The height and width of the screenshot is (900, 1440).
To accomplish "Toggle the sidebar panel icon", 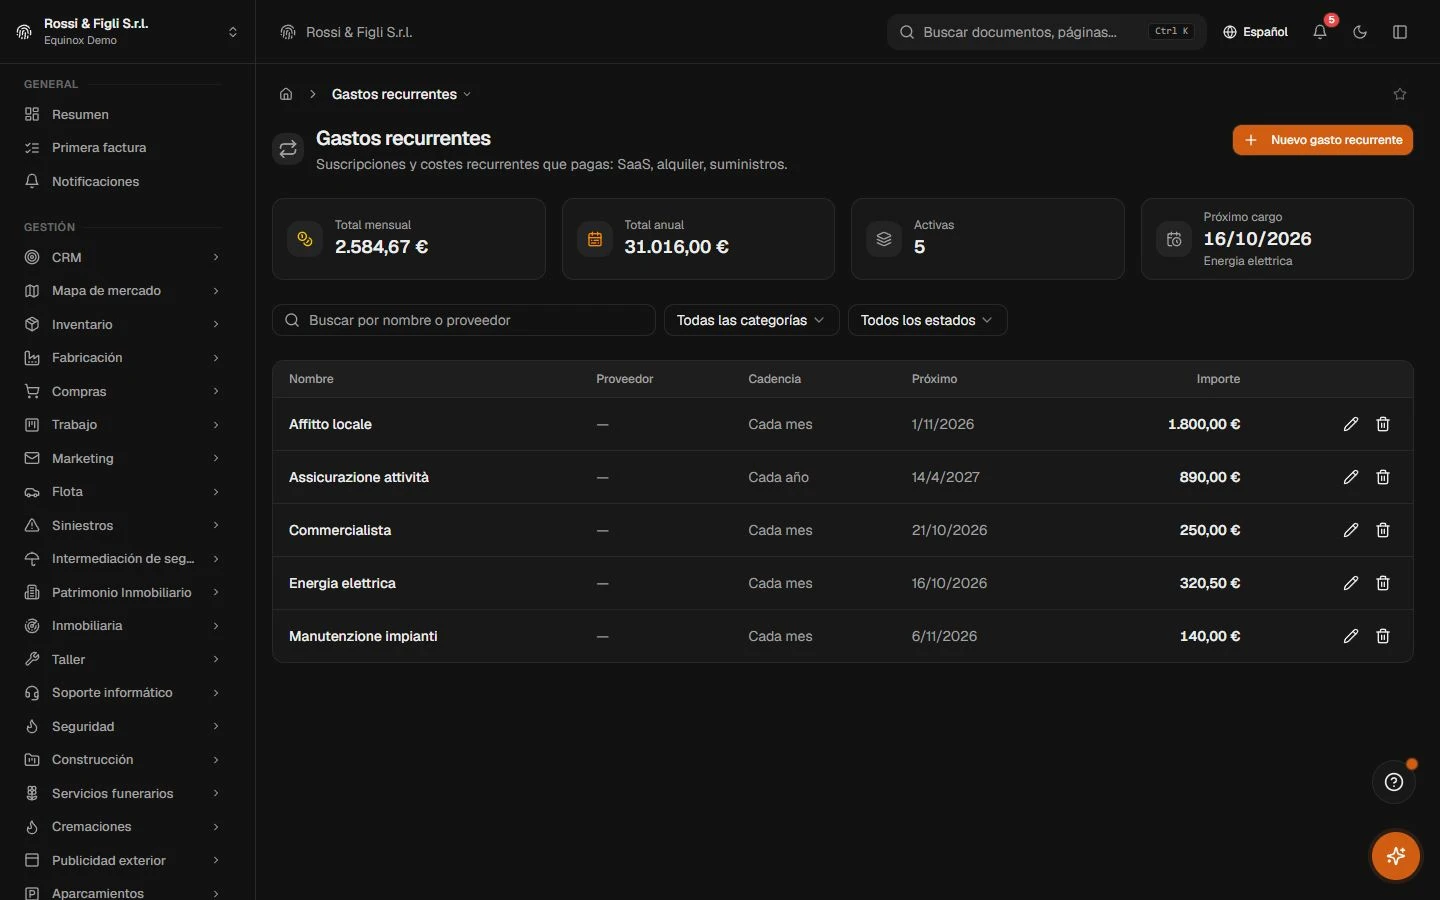I will click(1400, 32).
